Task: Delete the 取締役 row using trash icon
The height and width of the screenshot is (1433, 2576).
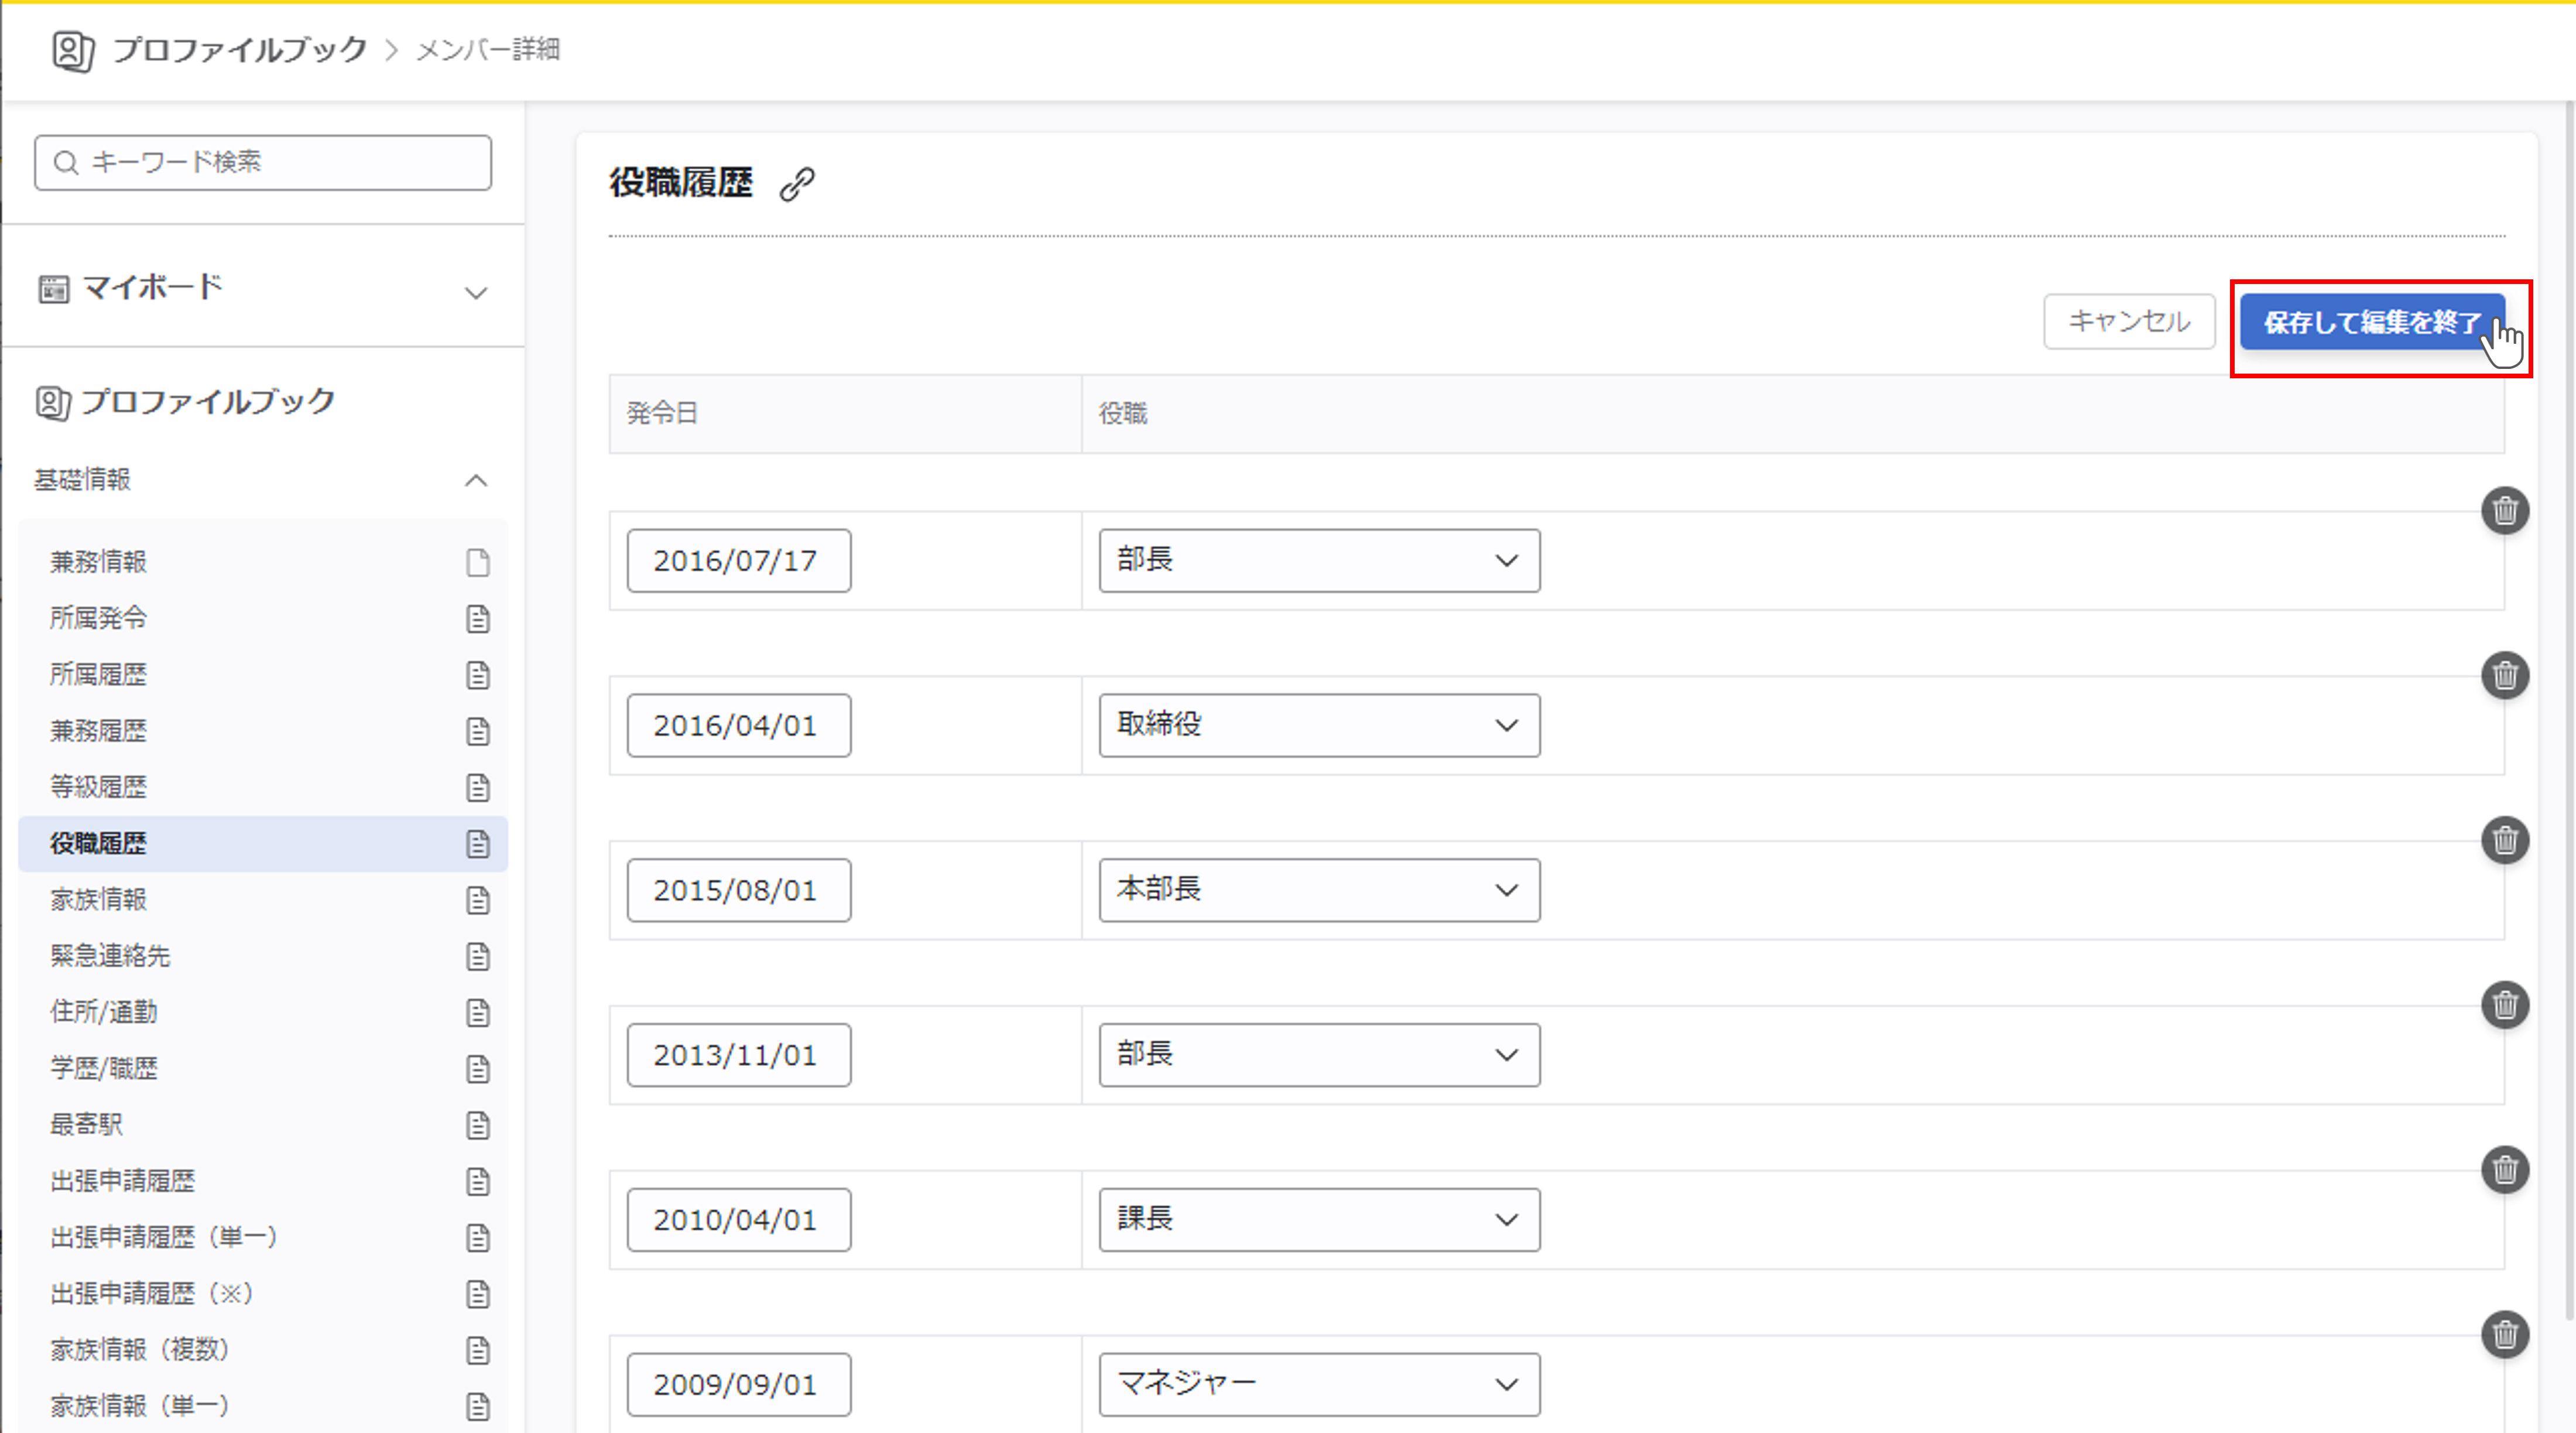Action: point(2504,676)
